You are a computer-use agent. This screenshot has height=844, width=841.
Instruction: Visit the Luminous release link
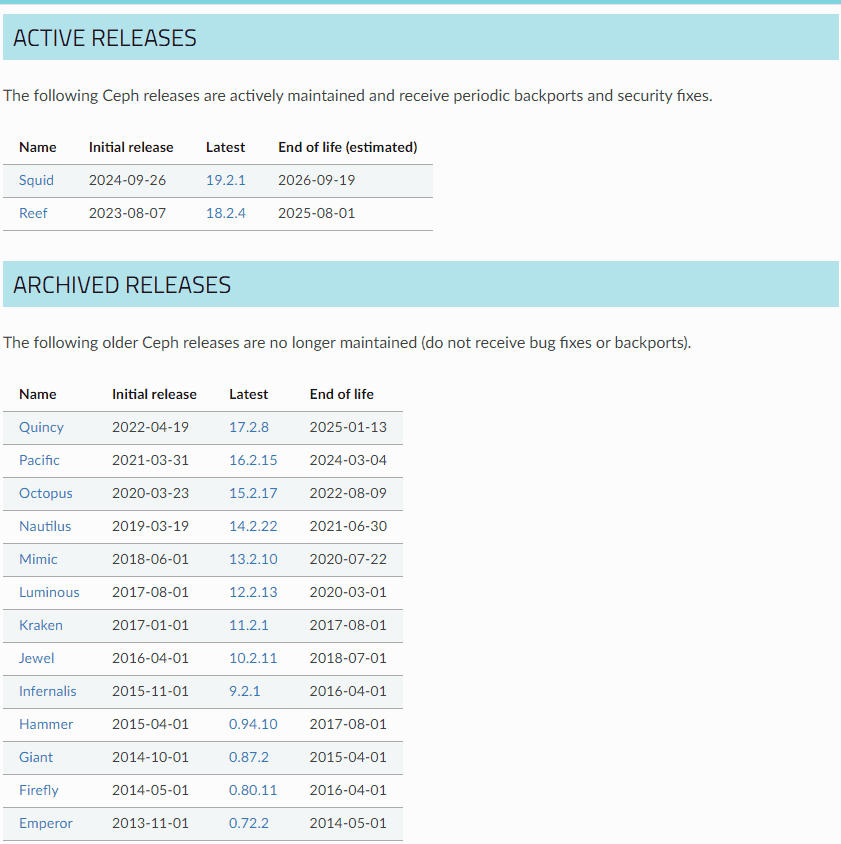tap(49, 592)
